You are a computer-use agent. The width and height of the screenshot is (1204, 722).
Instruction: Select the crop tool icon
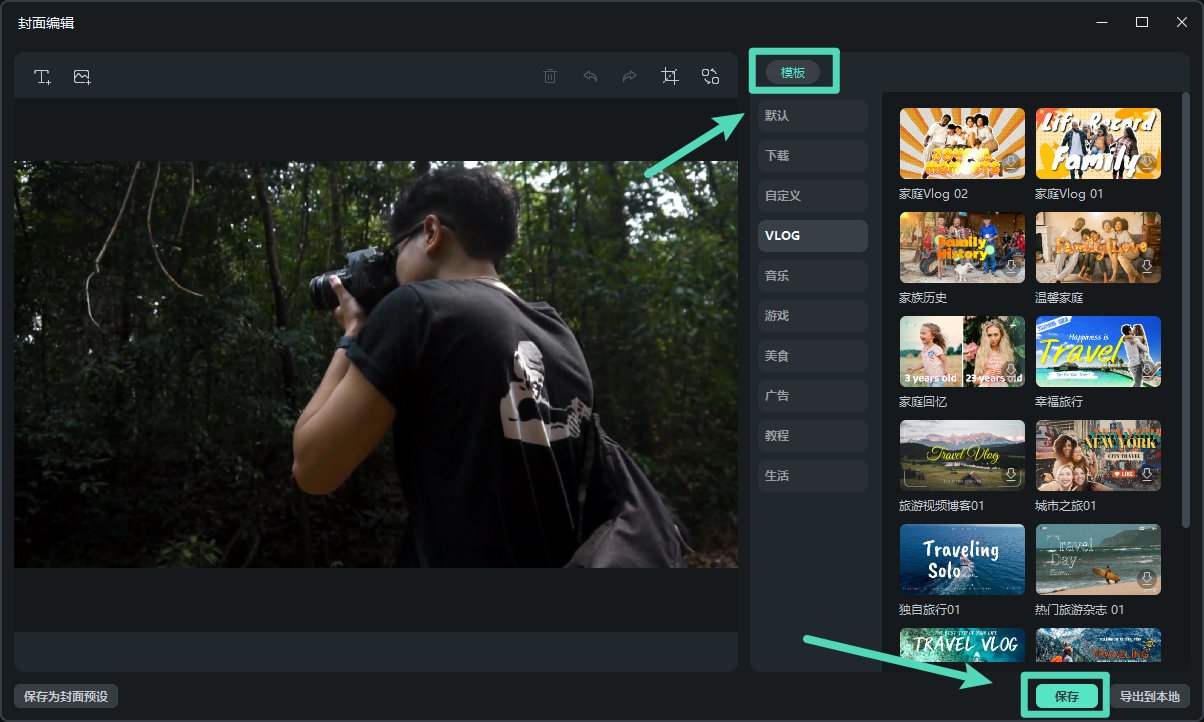670,77
